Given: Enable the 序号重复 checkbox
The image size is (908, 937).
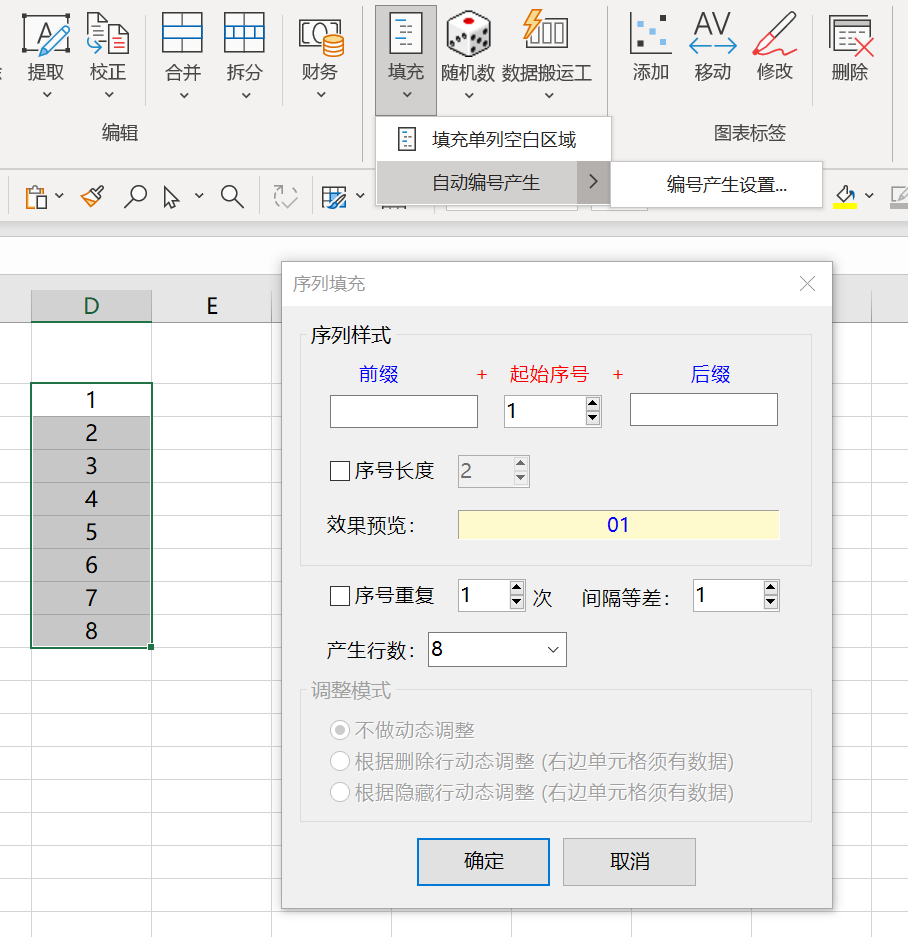Looking at the screenshot, I should click(340, 596).
